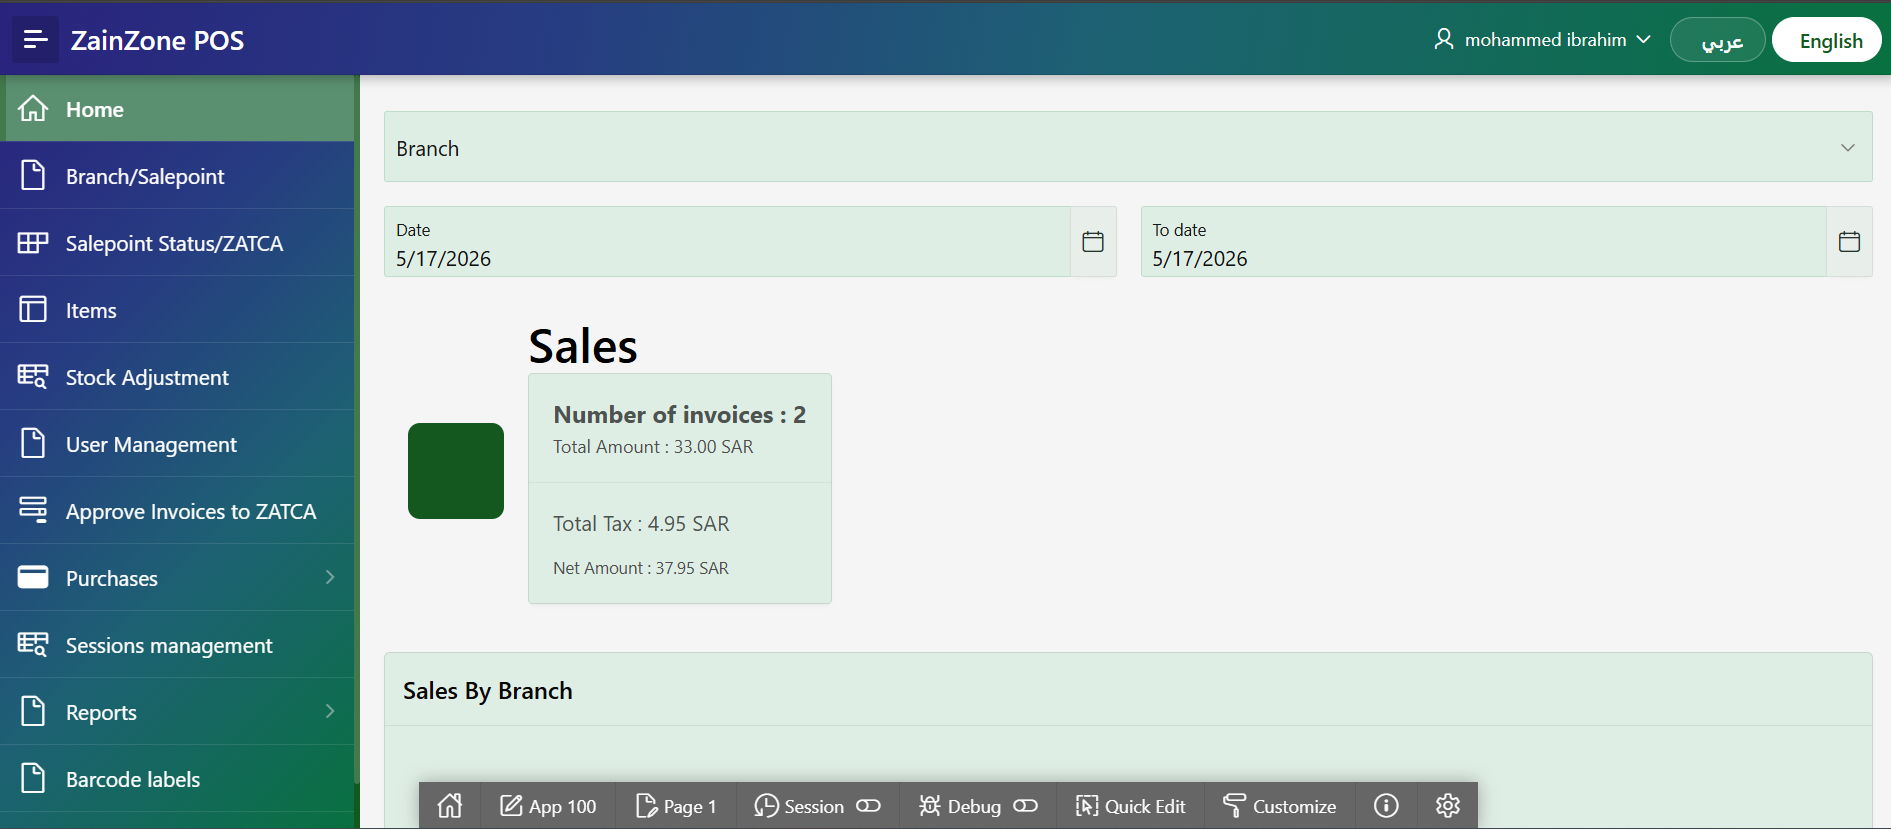This screenshot has height=829, width=1891.
Task: Open calendar picker for Date
Action: click(1093, 242)
